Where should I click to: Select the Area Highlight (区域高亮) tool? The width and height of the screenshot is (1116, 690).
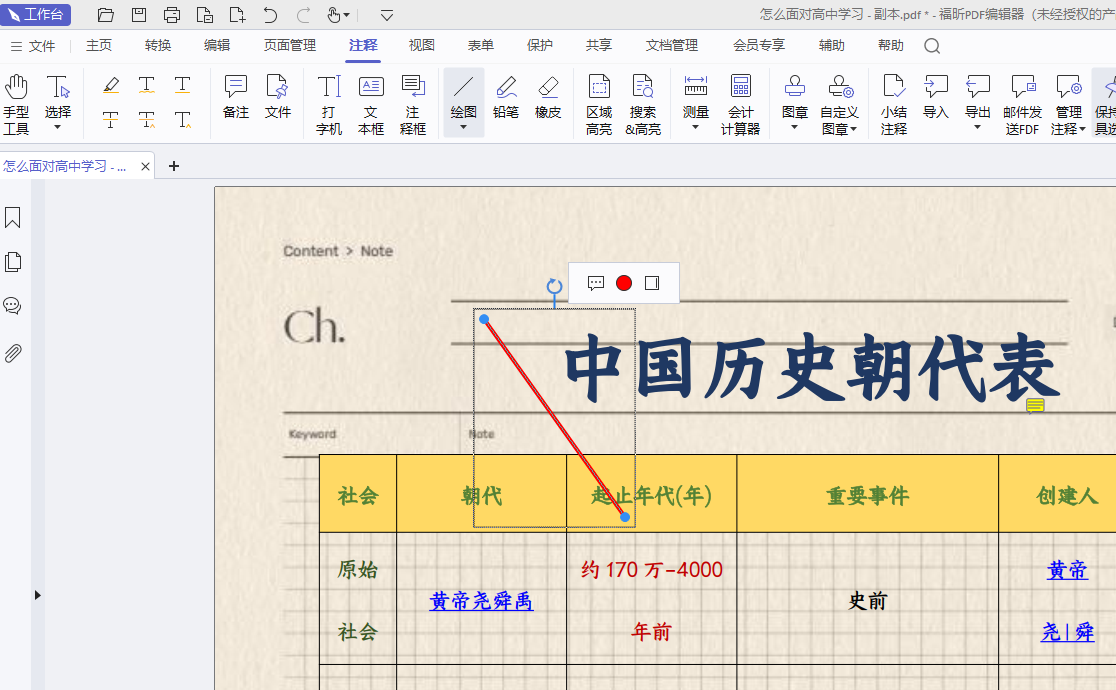[x=599, y=102]
